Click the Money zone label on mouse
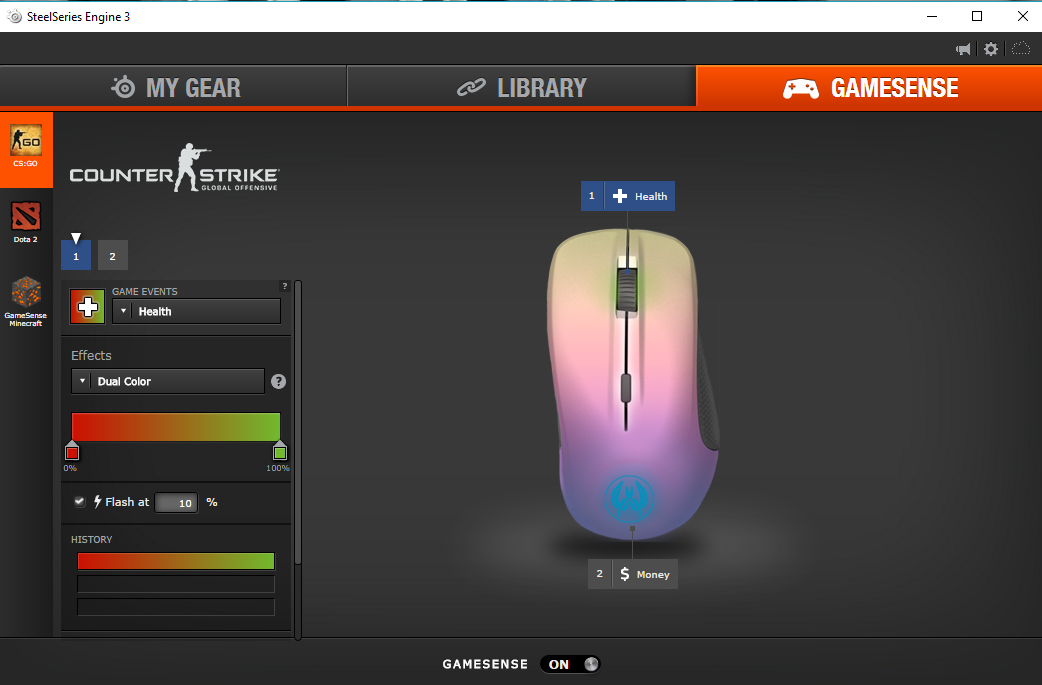 [x=633, y=574]
